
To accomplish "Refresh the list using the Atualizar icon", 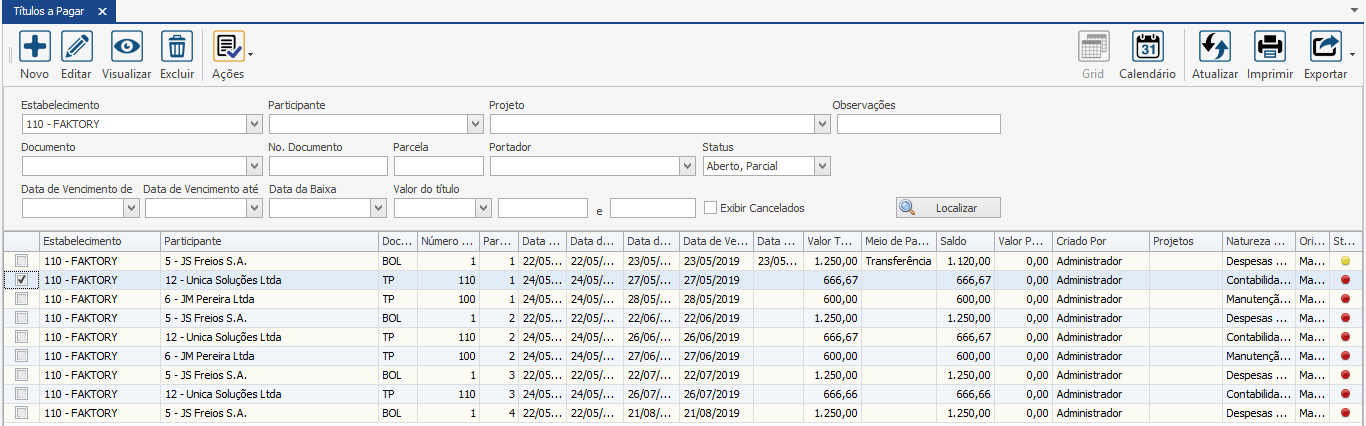I will pos(1215,47).
